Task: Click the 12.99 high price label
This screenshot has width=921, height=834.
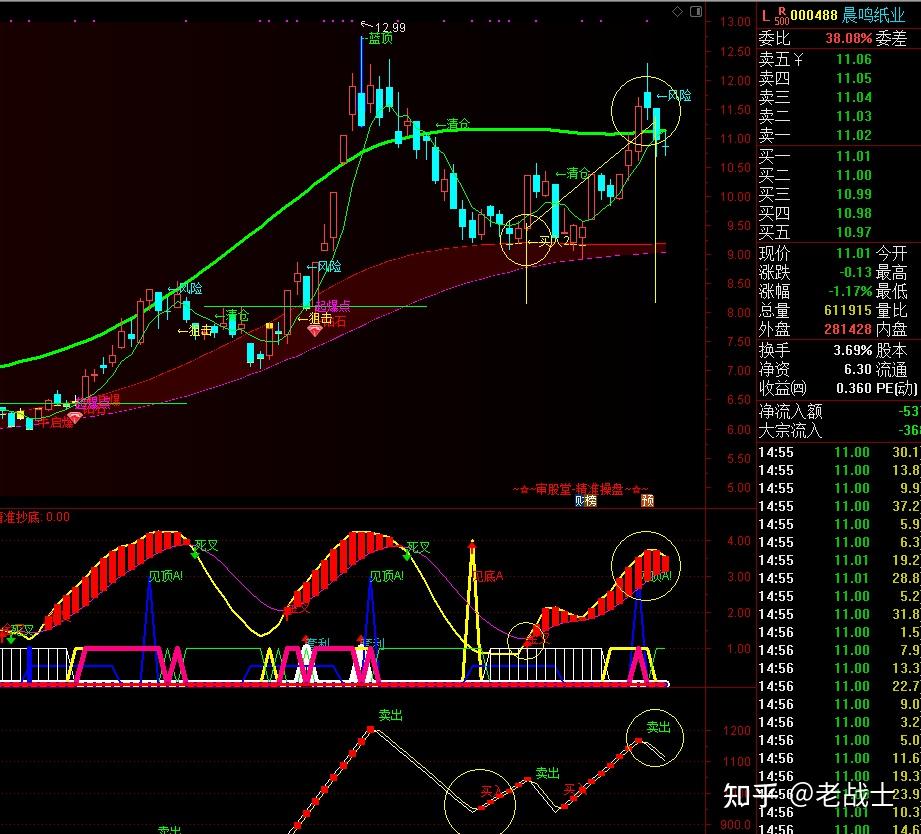Action: click(390, 27)
